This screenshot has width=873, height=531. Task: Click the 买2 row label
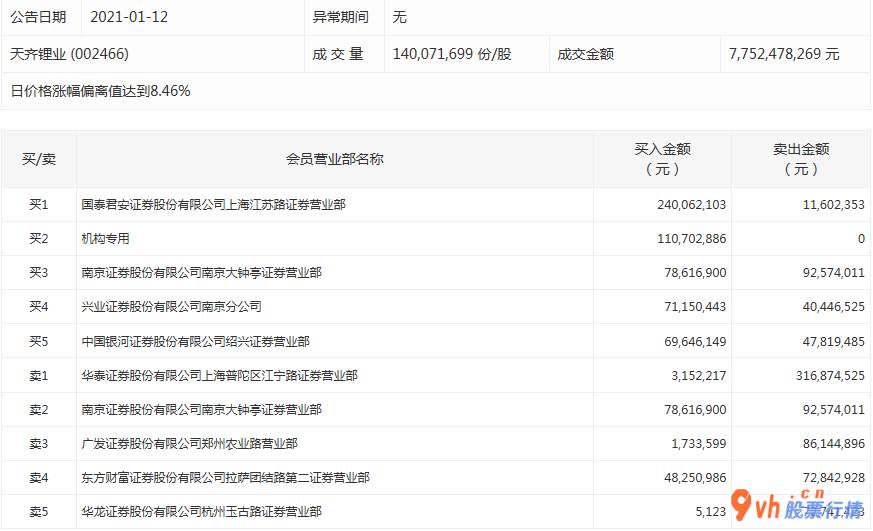coord(39,239)
